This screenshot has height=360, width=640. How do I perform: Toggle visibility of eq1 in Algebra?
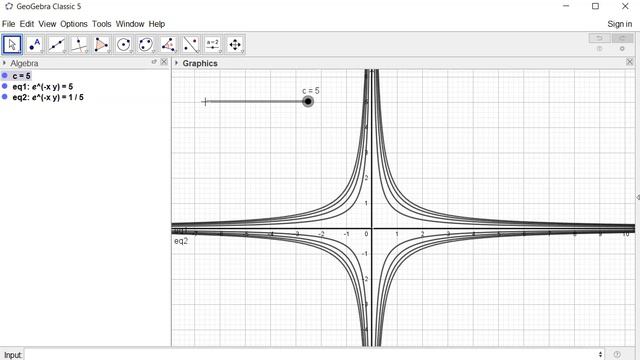4,86
